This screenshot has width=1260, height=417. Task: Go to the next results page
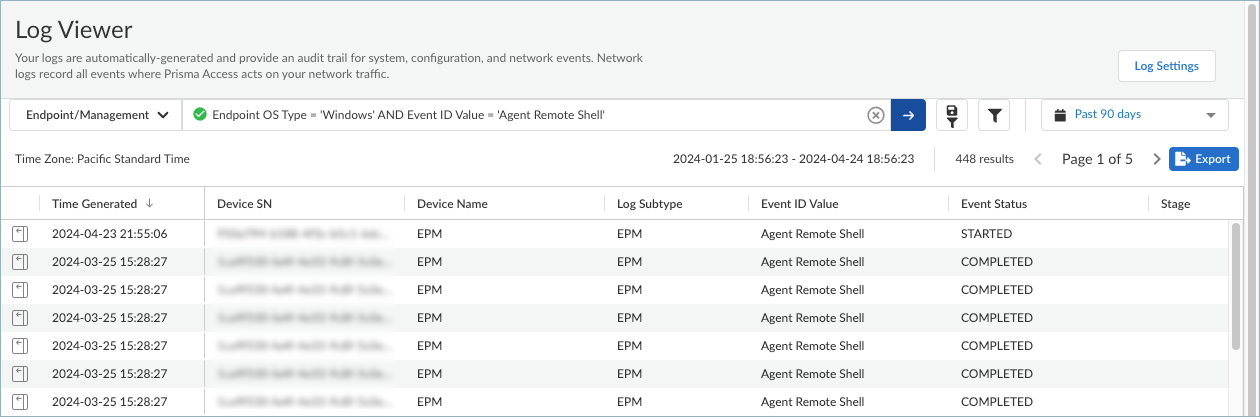(x=1156, y=159)
